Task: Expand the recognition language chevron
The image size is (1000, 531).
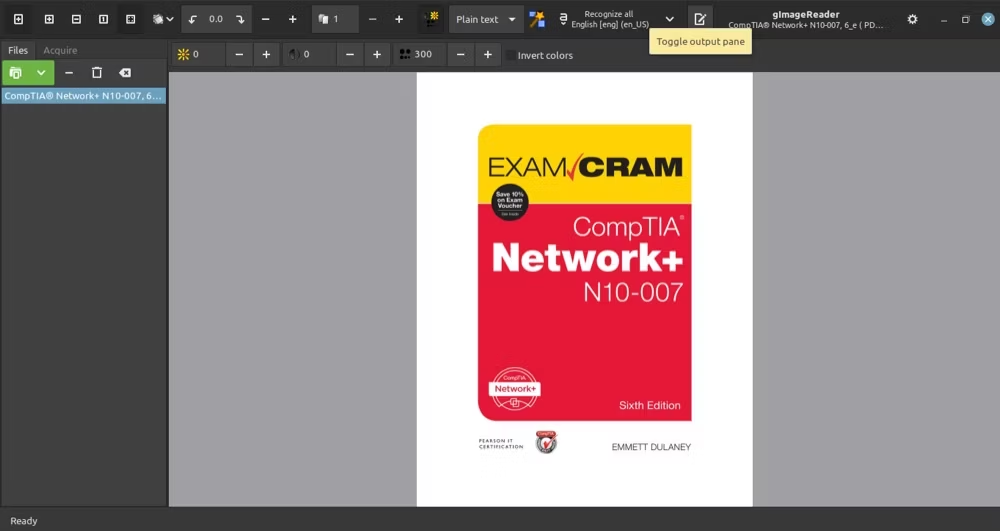Action: pos(670,19)
